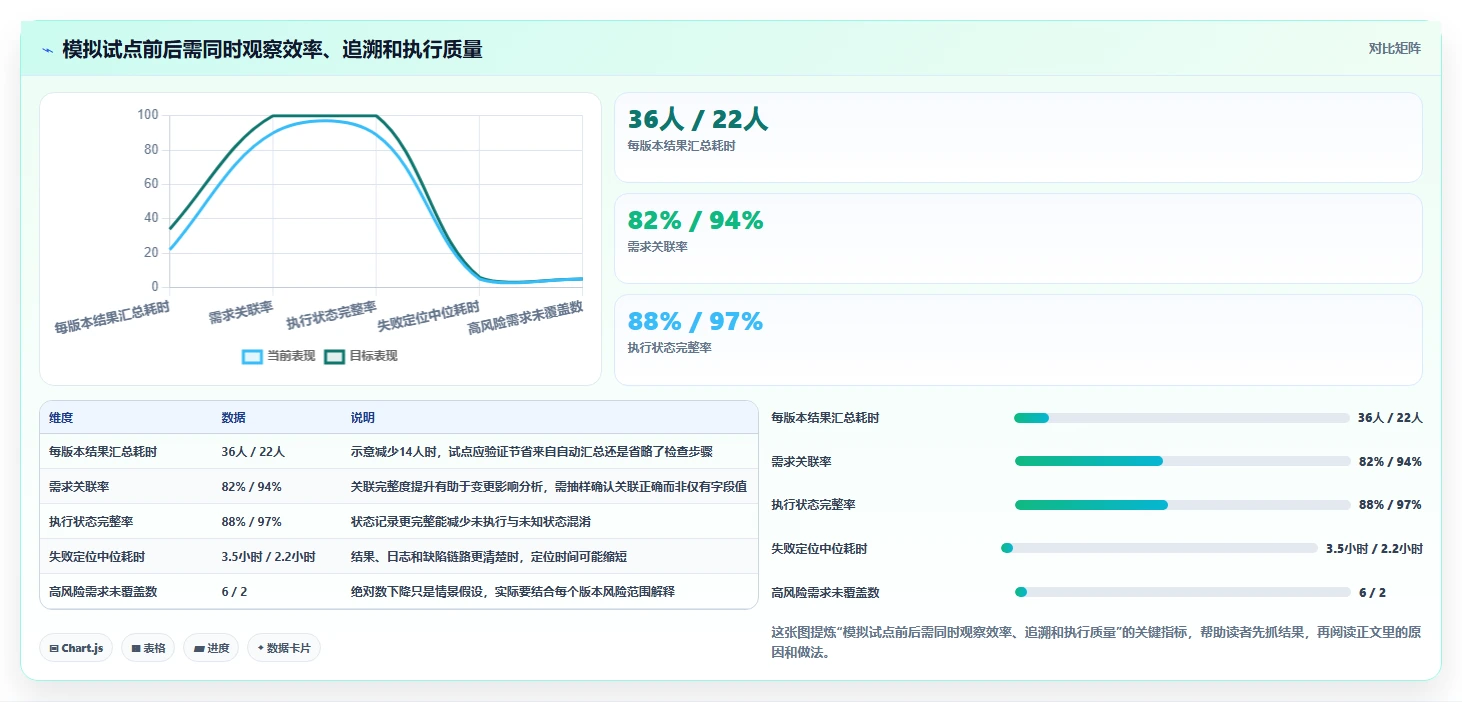Select the 每版本结果汇总耗时 progress bar
The width and height of the screenshot is (1462, 702).
(1182, 418)
